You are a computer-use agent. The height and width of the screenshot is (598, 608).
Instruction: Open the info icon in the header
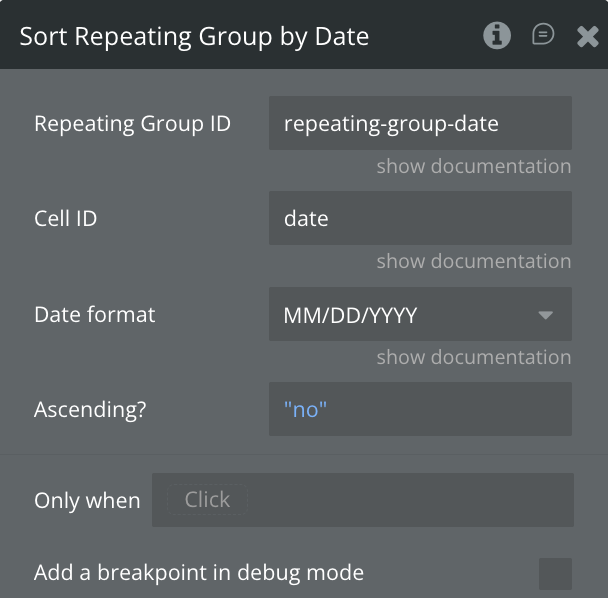click(x=497, y=36)
